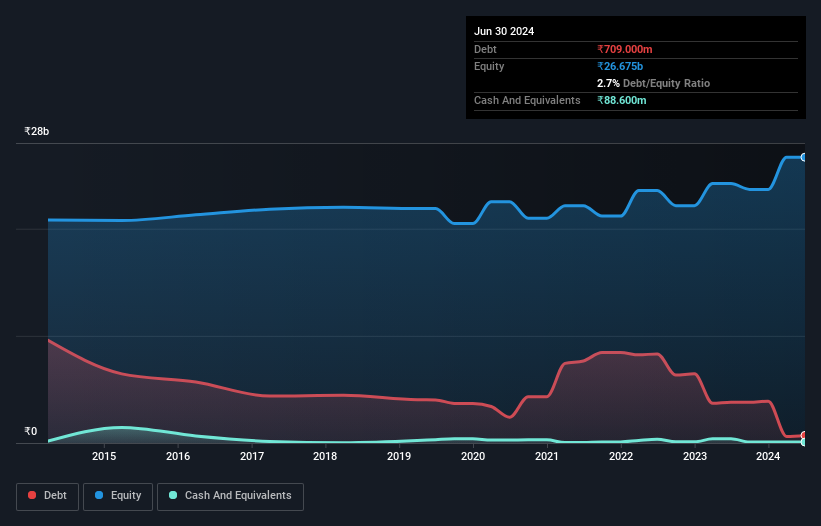This screenshot has width=821, height=526.
Task: Click the Debt label in the tooltip
Action: click(485, 49)
